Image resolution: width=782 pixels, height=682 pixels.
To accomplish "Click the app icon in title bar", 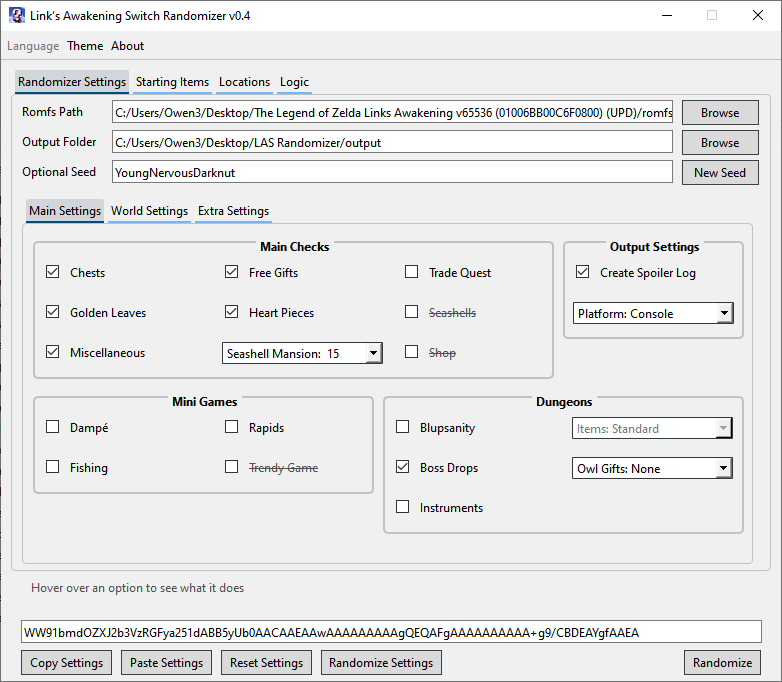I will pos(16,15).
